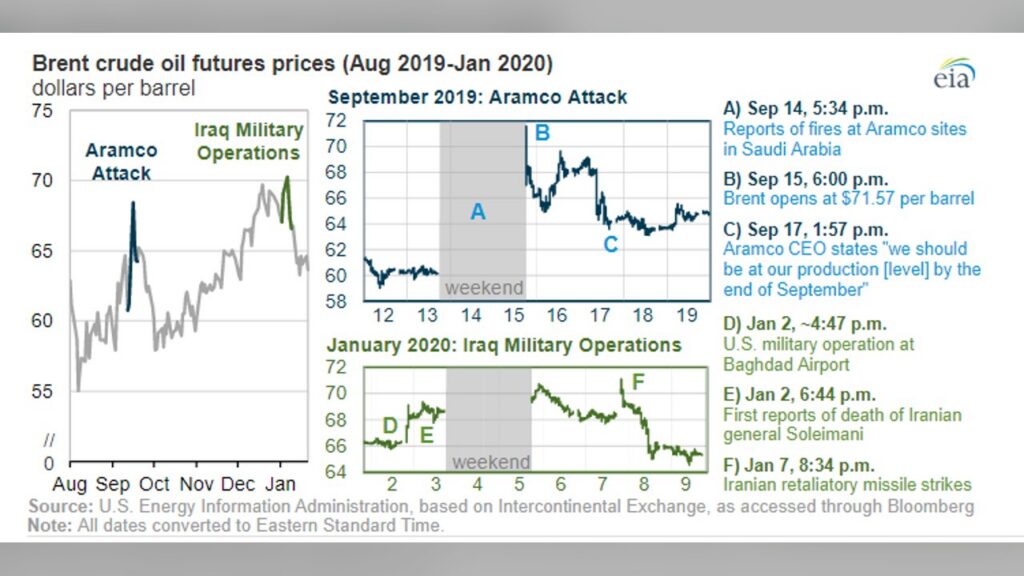
Task: Click marker E on the January chart
Action: [x=426, y=435]
